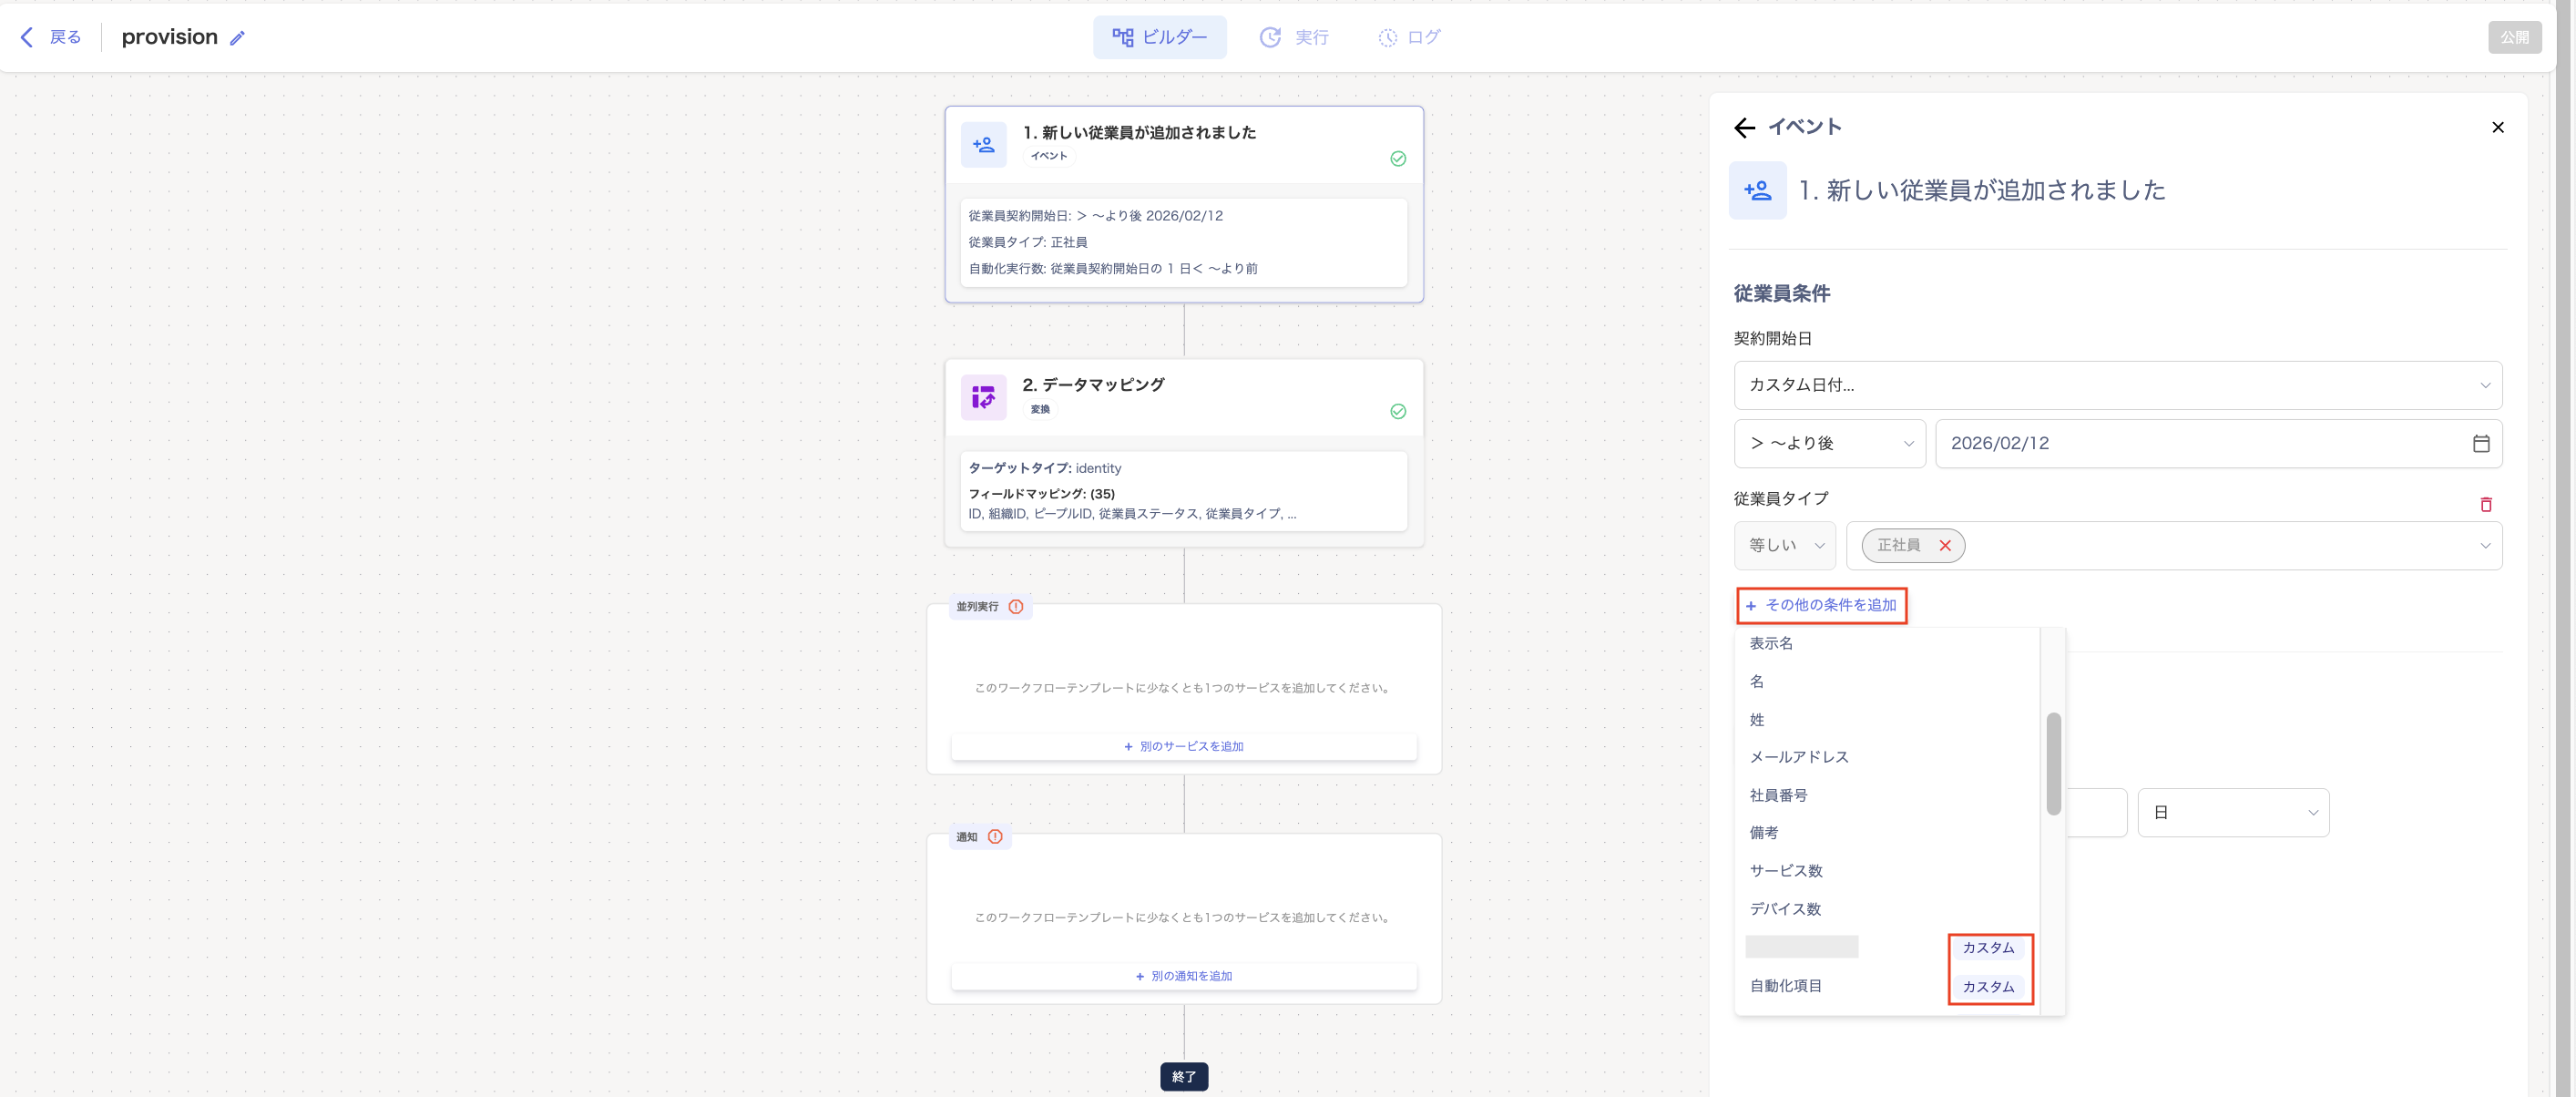Image resolution: width=2576 pixels, height=1097 pixels.
Task: Click the pencil icon next to provision
Action: [237, 38]
